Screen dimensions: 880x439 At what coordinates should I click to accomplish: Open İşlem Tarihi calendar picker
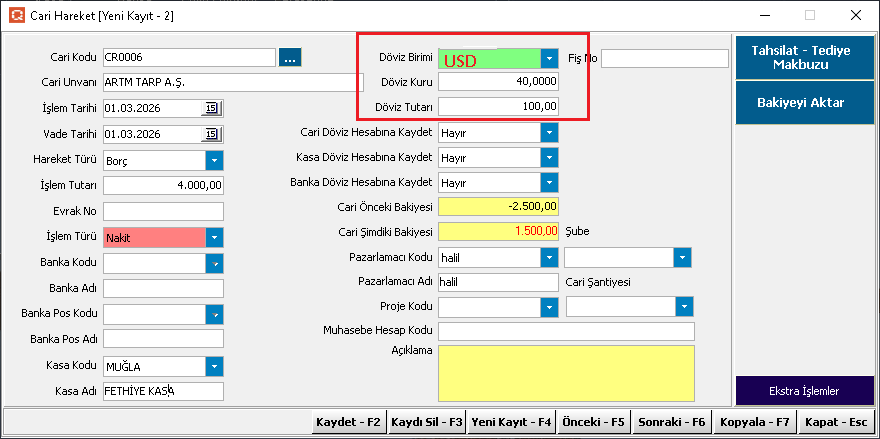pos(211,108)
